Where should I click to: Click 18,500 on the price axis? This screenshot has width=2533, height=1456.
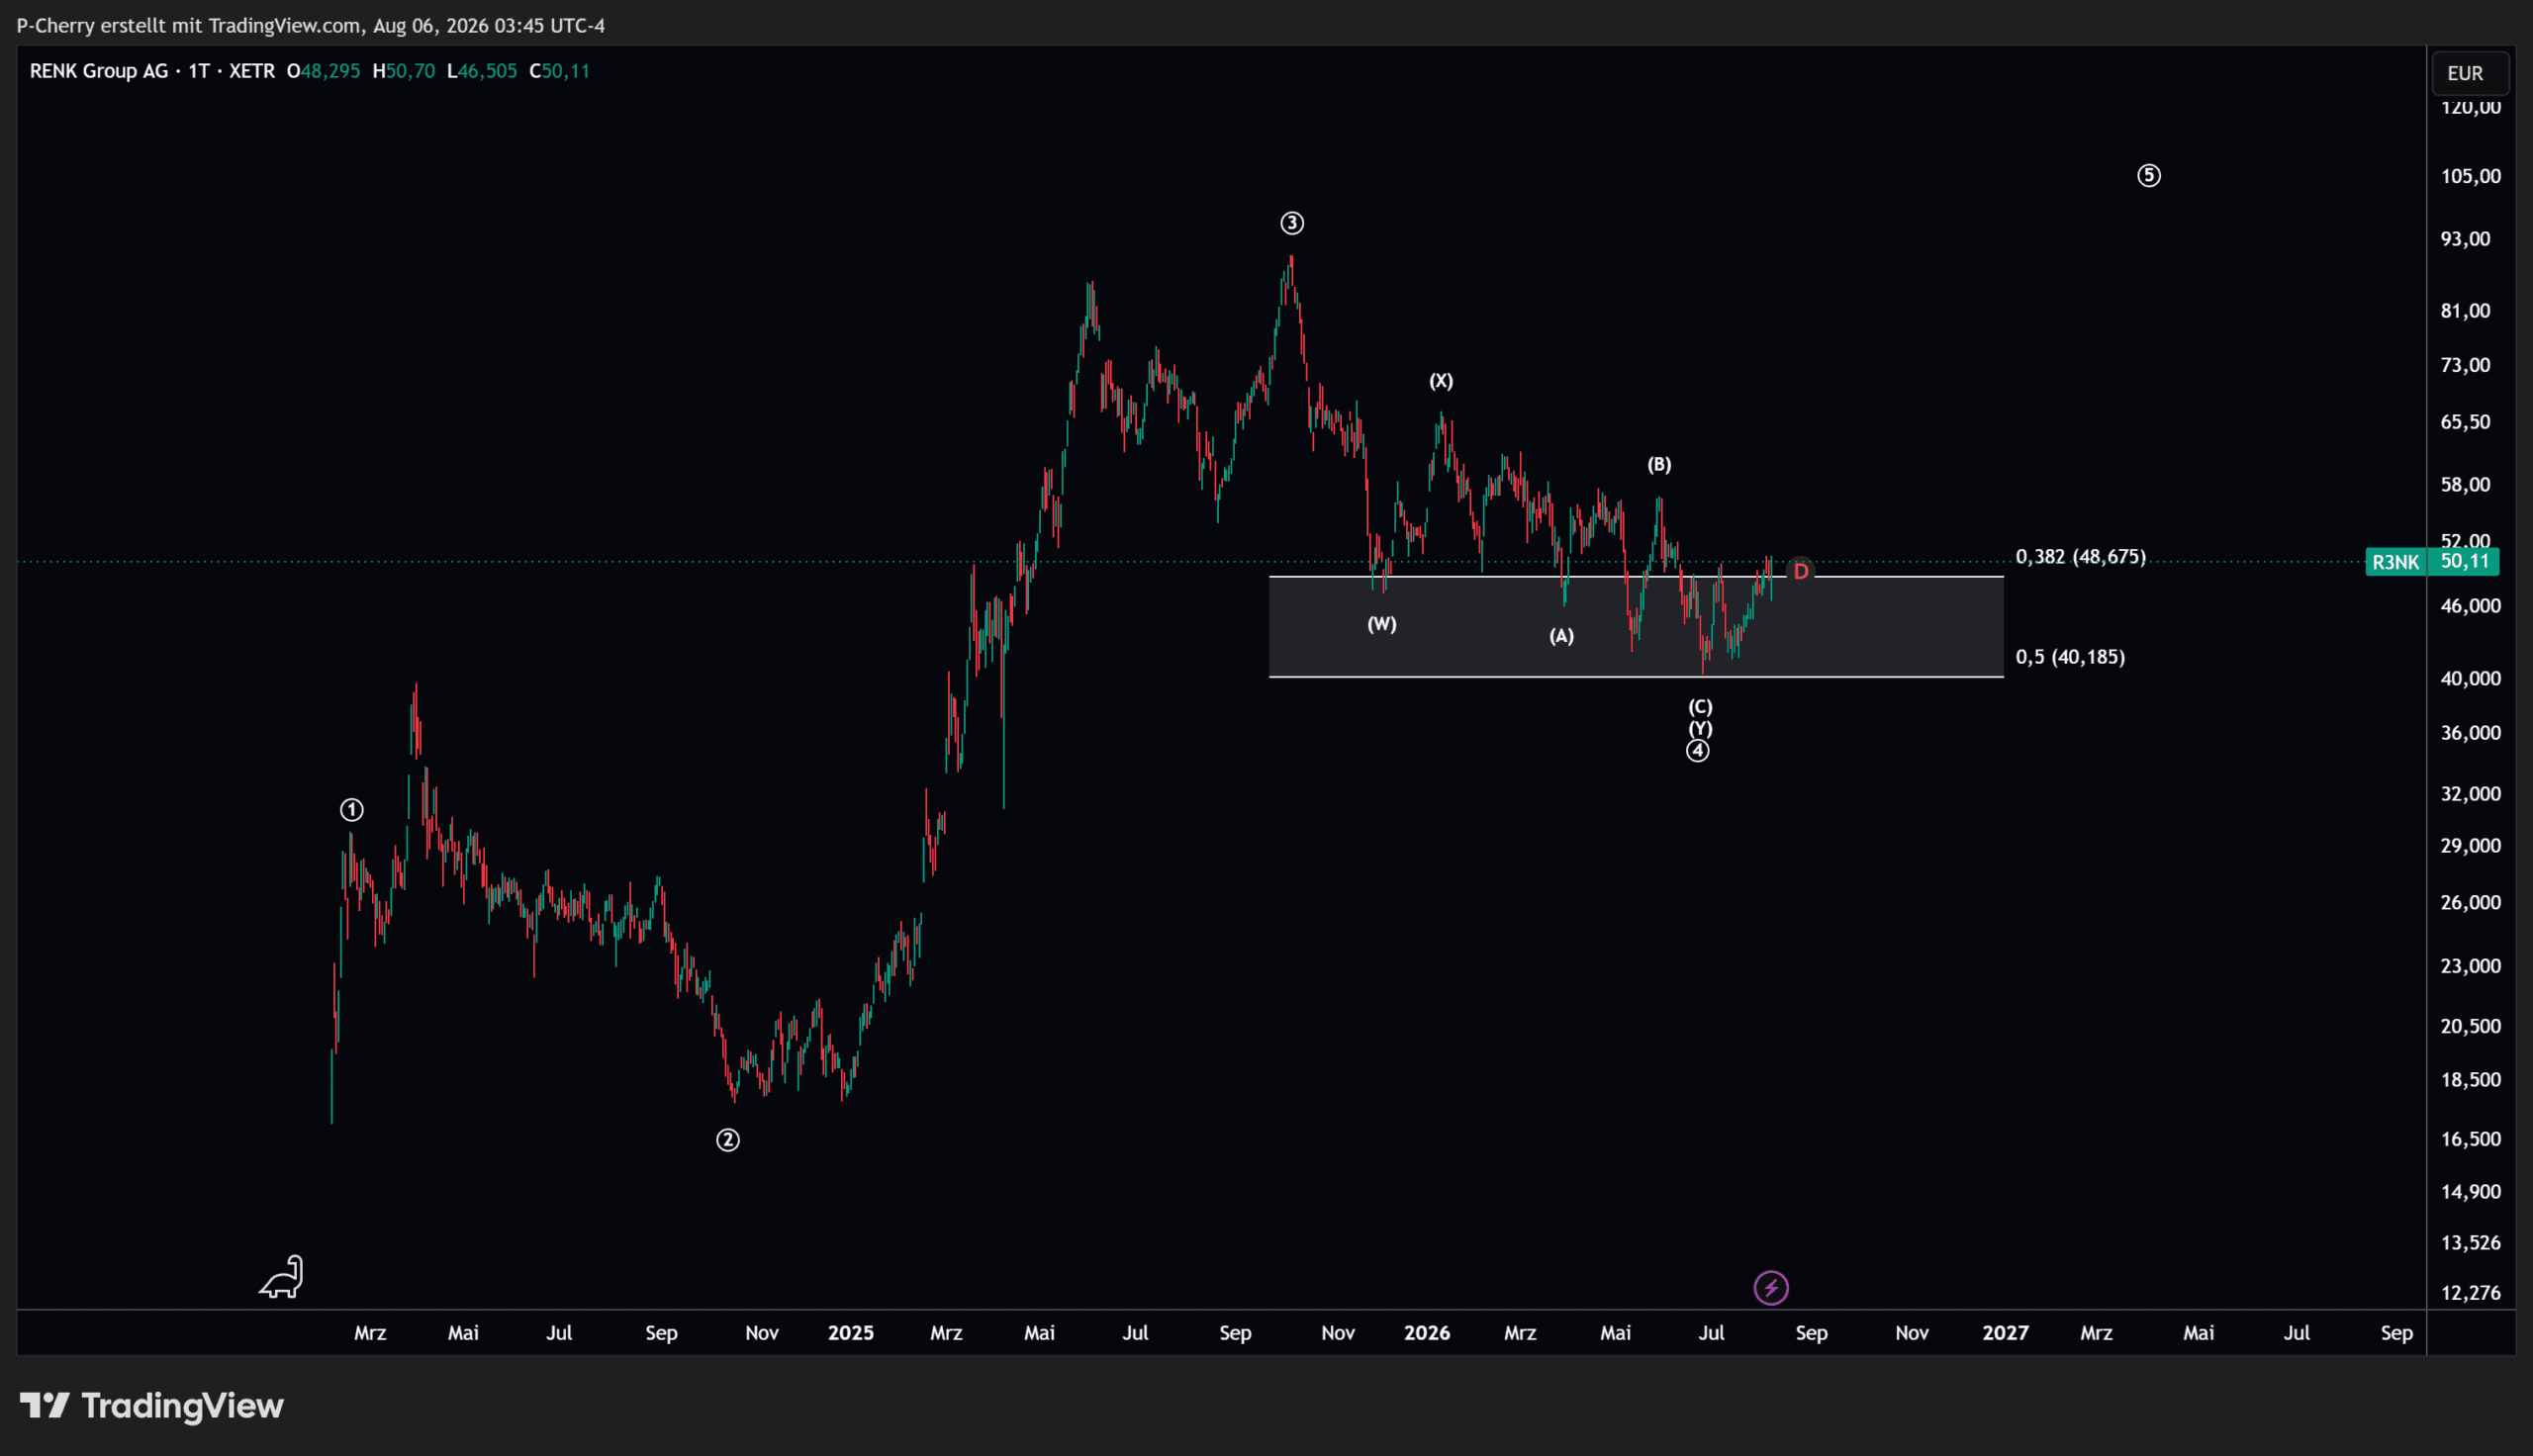pos(2471,1080)
